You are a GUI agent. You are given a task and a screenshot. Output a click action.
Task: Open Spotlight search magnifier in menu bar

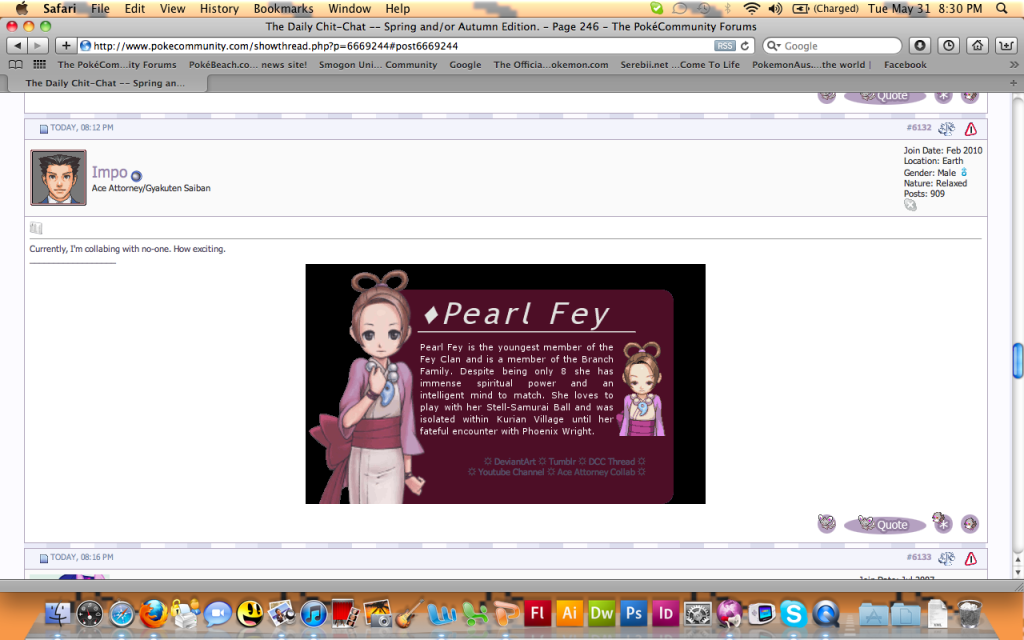click(x=1002, y=8)
